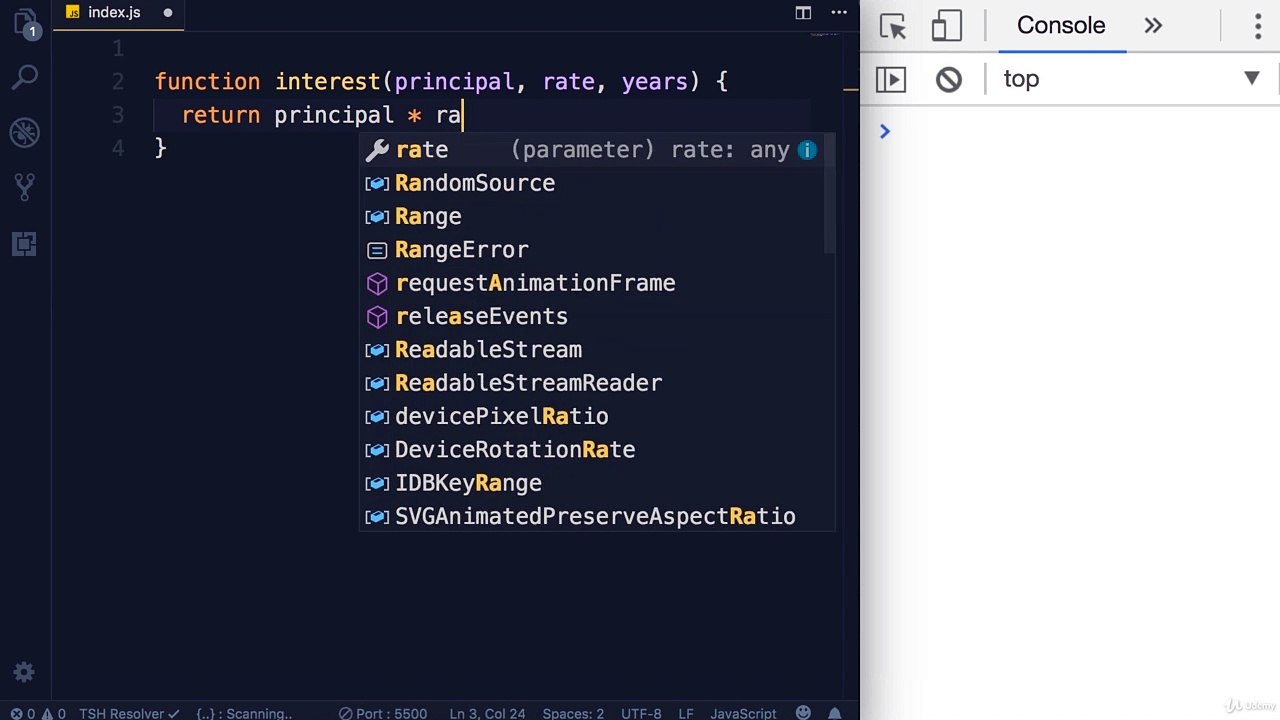Open notifications bell icon
1280x720 pixels.
[834, 713]
